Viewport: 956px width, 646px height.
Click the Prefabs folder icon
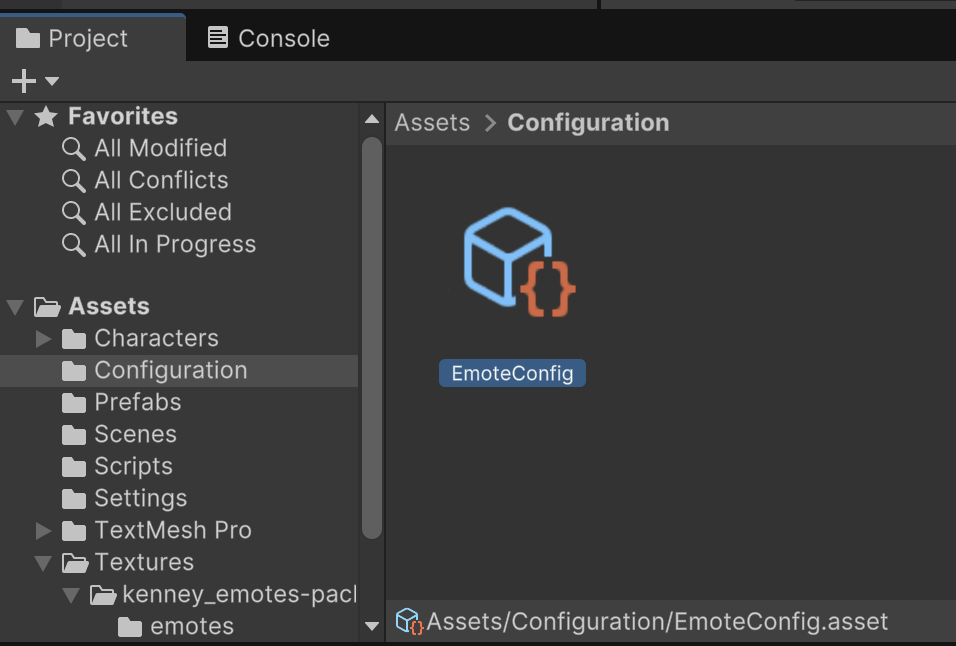pyautogui.click(x=73, y=403)
